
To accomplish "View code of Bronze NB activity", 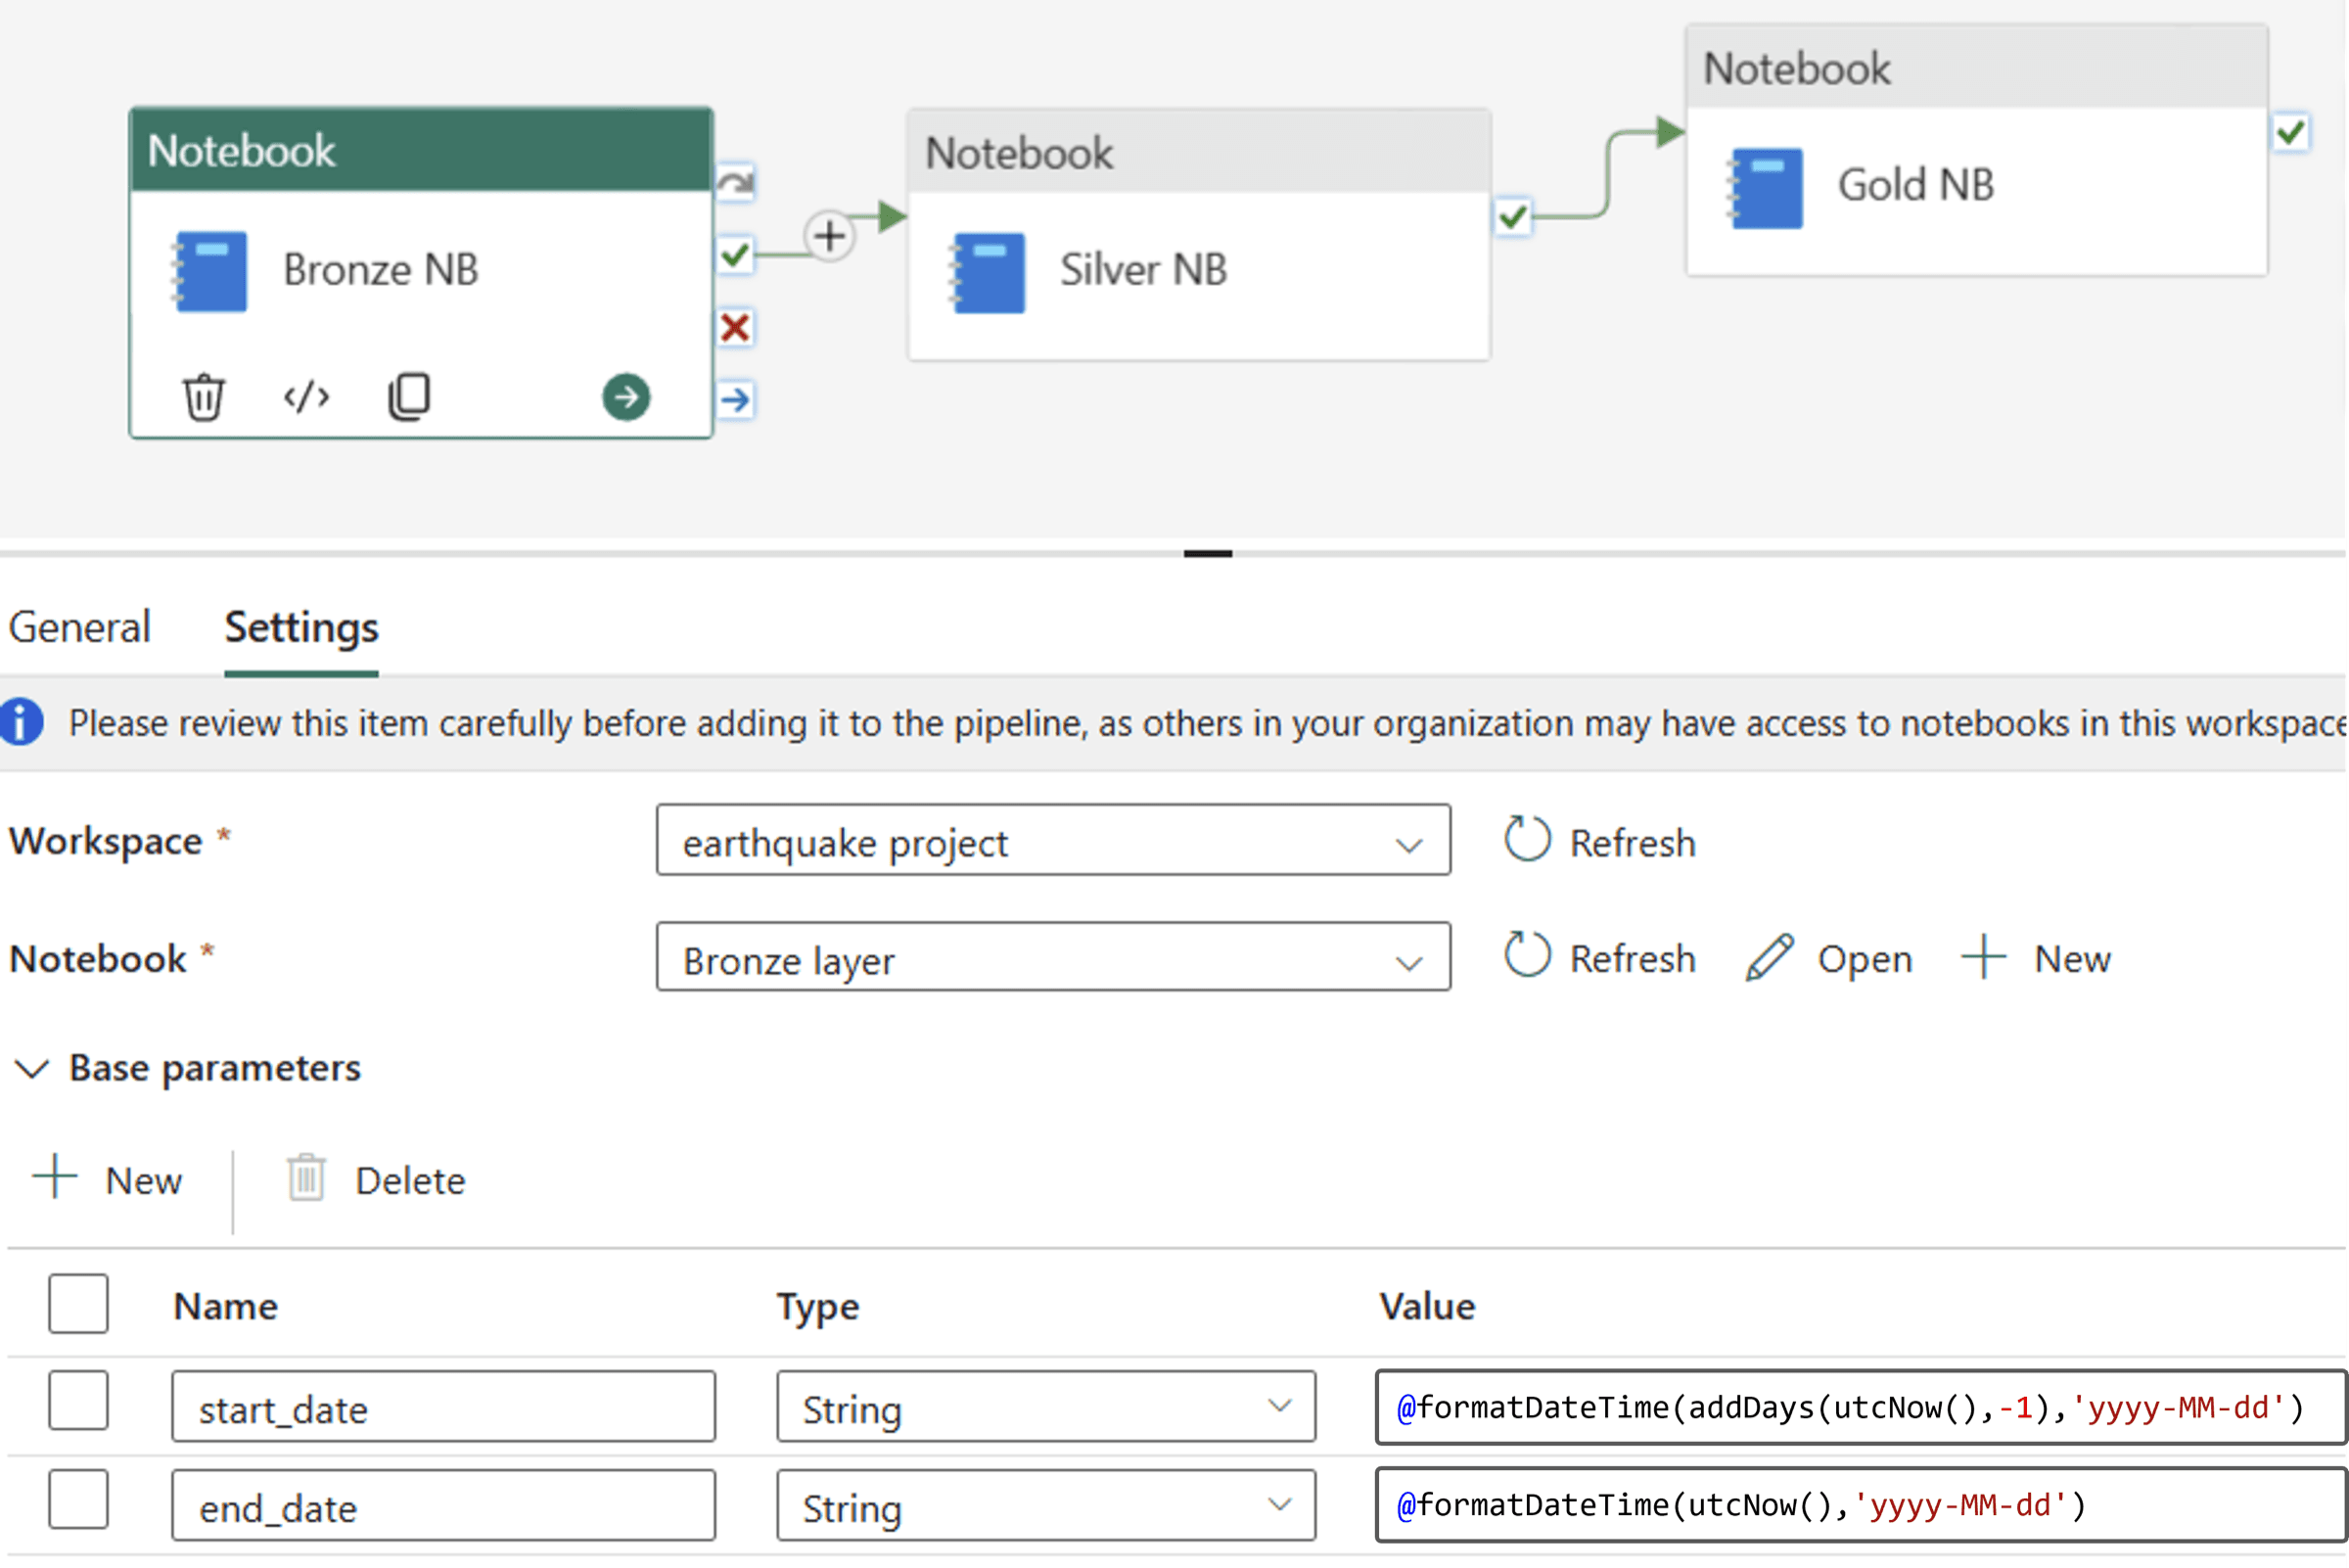I will (306, 397).
